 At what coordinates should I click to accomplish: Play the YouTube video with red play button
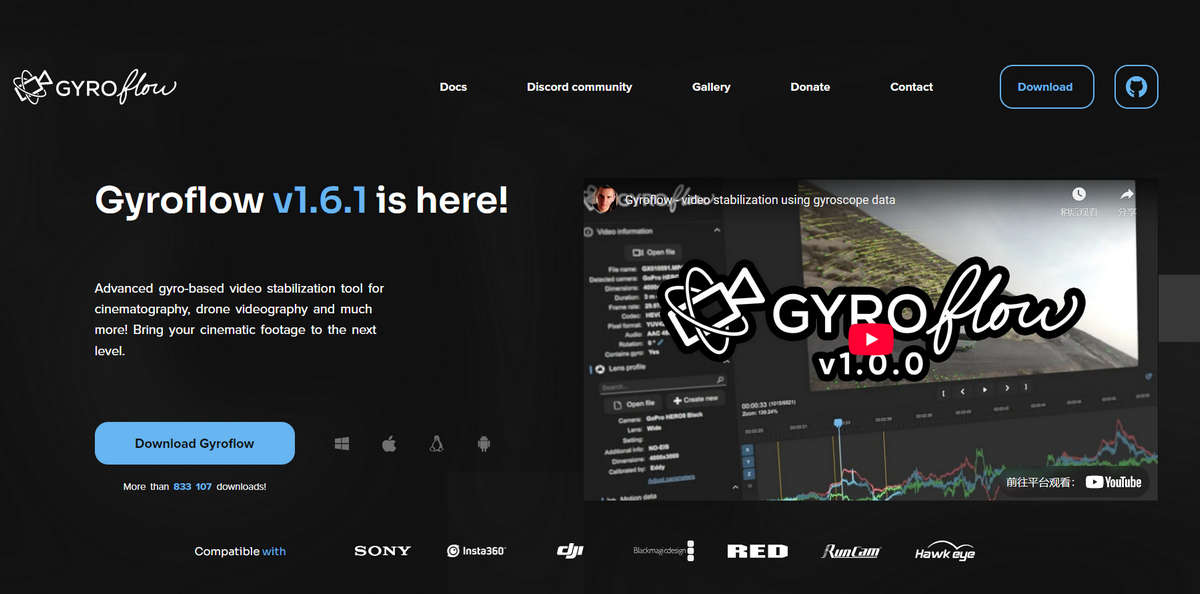(x=871, y=339)
